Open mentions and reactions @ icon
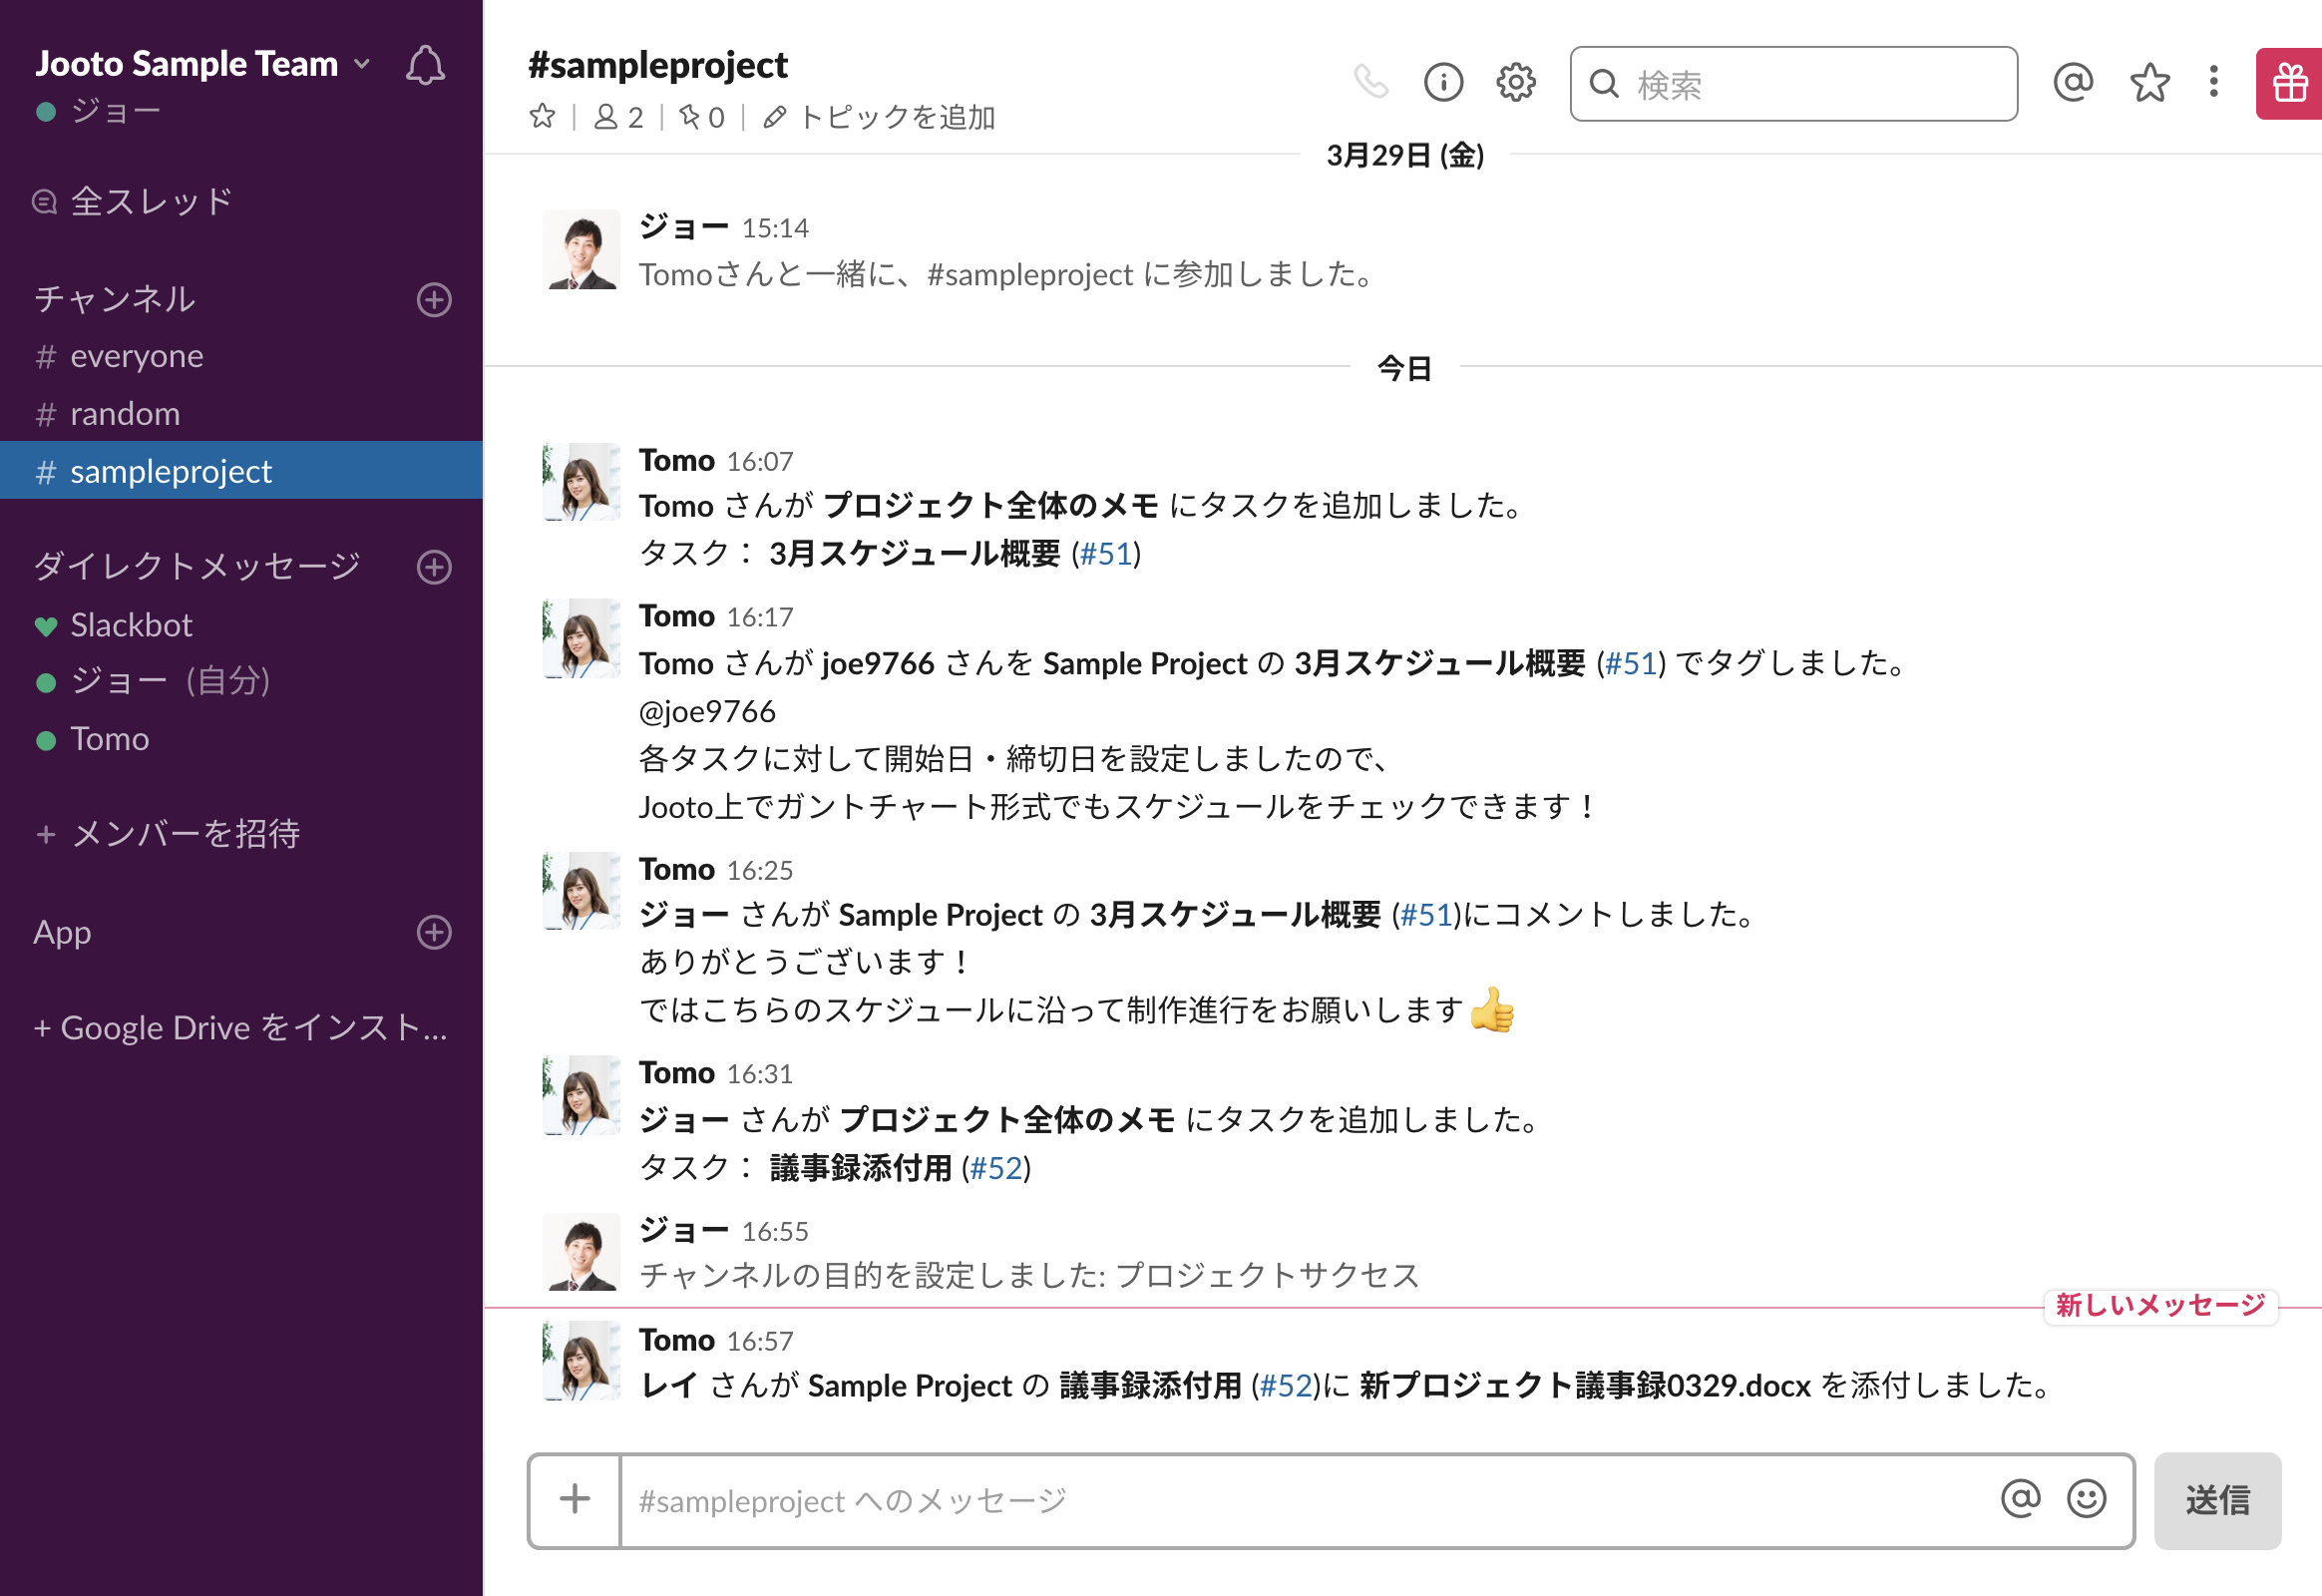The image size is (2322, 1596). 2073,82
